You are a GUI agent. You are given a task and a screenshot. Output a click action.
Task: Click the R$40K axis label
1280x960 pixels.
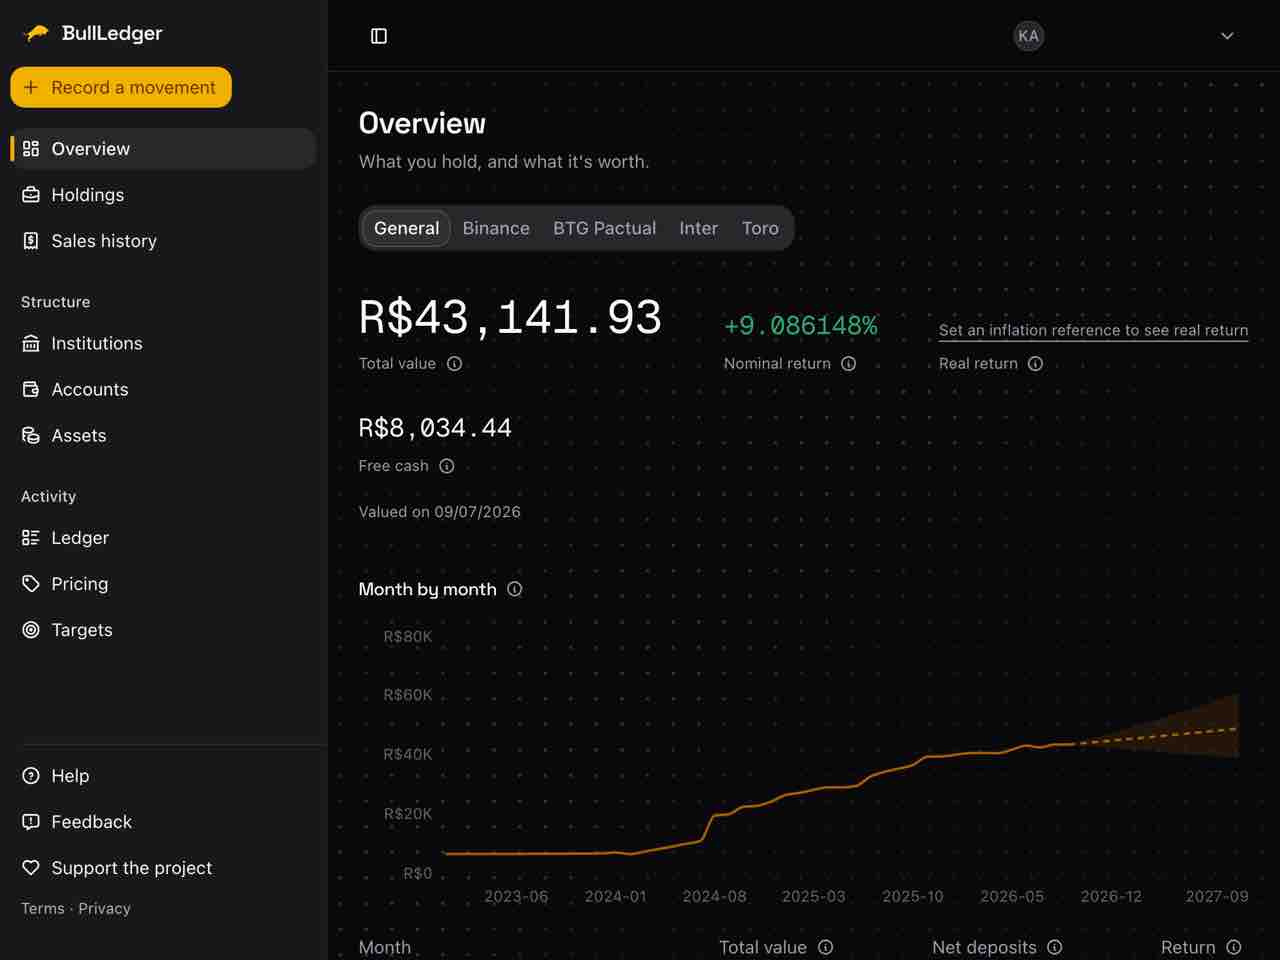(x=408, y=755)
